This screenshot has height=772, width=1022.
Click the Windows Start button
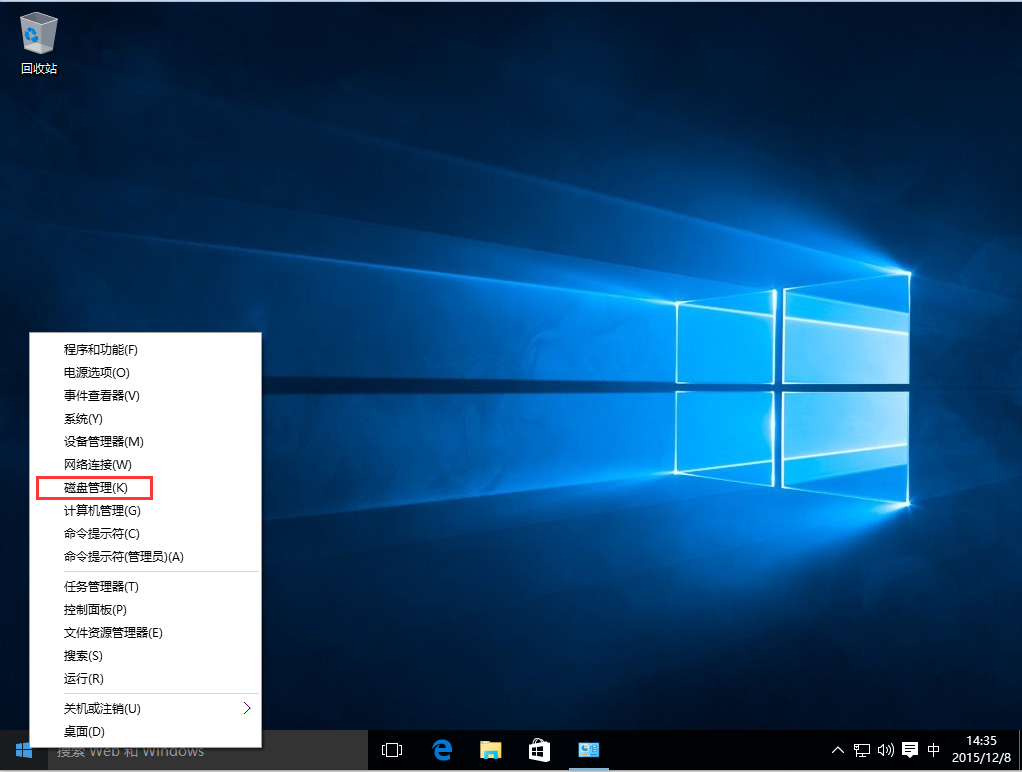pos(23,750)
